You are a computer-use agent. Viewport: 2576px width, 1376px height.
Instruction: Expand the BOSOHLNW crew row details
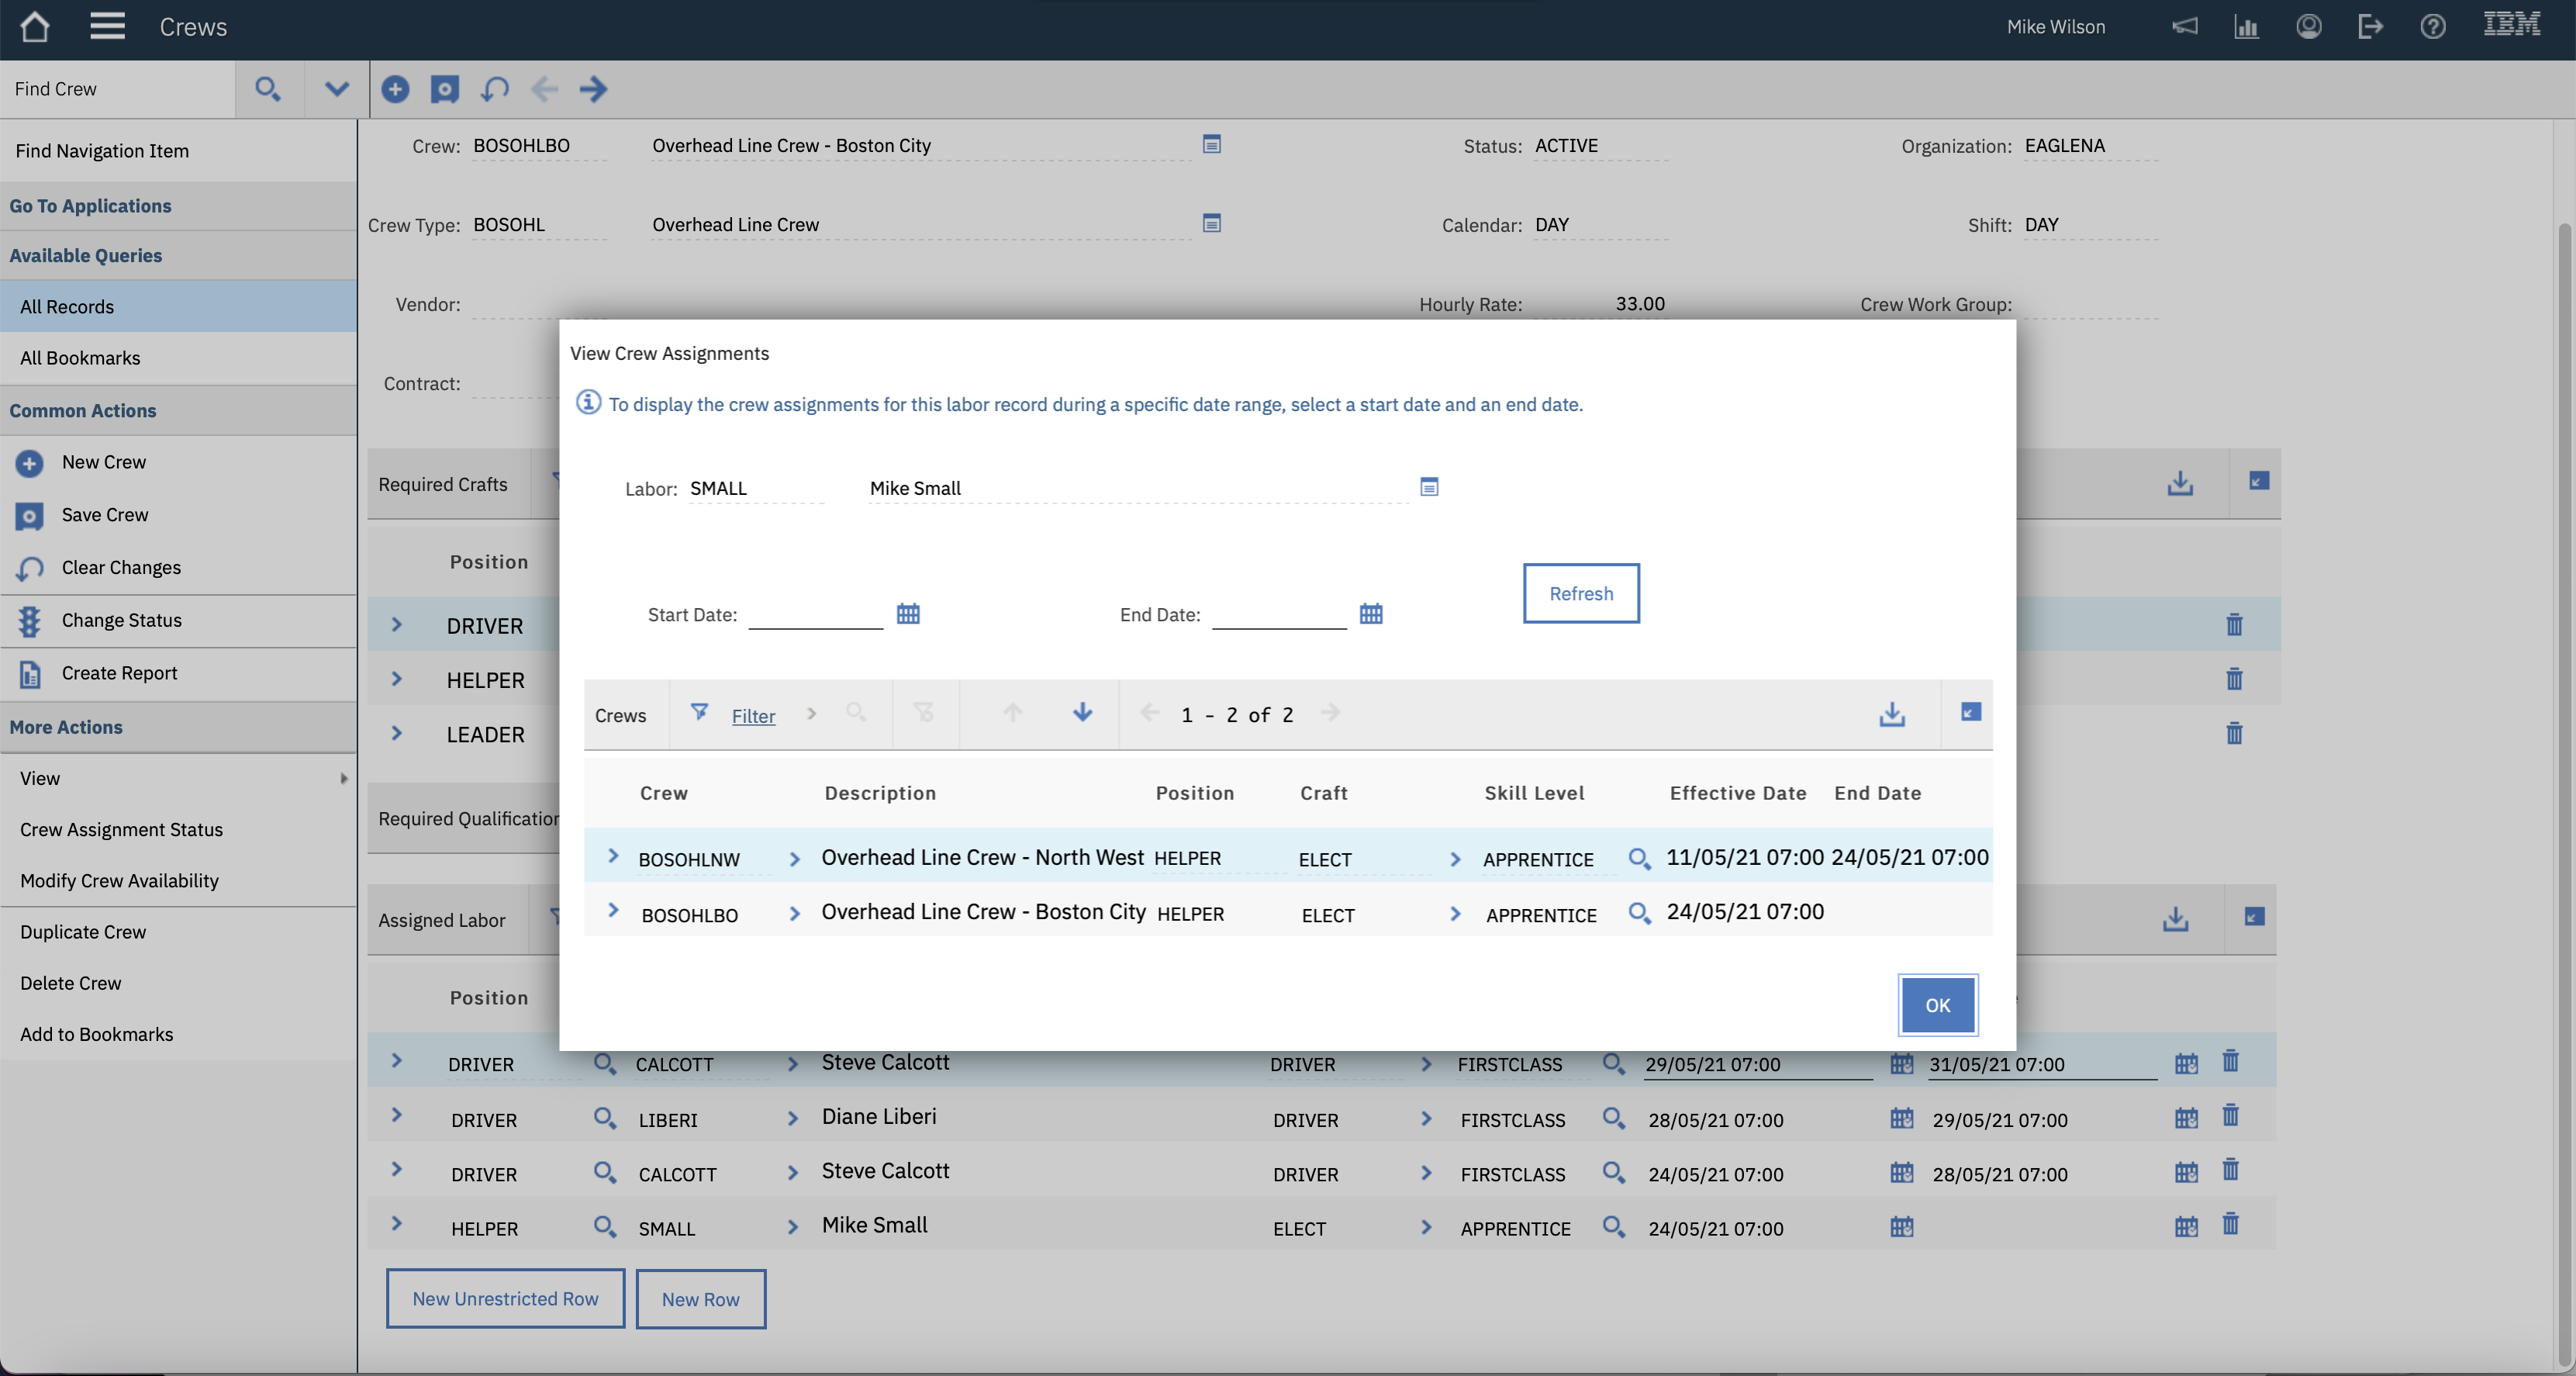pyautogui.click(x=613, y=856)
